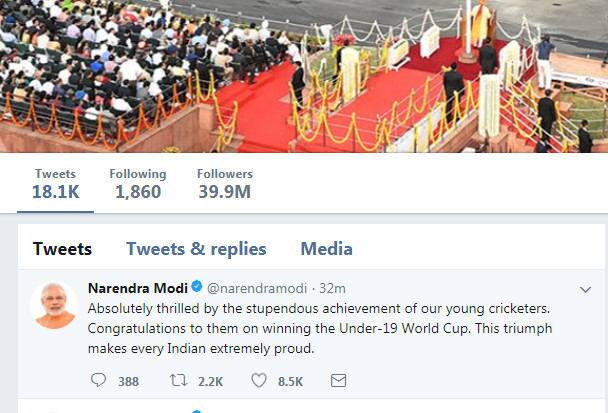Click the 8.5K likes count
The height and width of the screenshot is (413, 608).
point(290,382)
